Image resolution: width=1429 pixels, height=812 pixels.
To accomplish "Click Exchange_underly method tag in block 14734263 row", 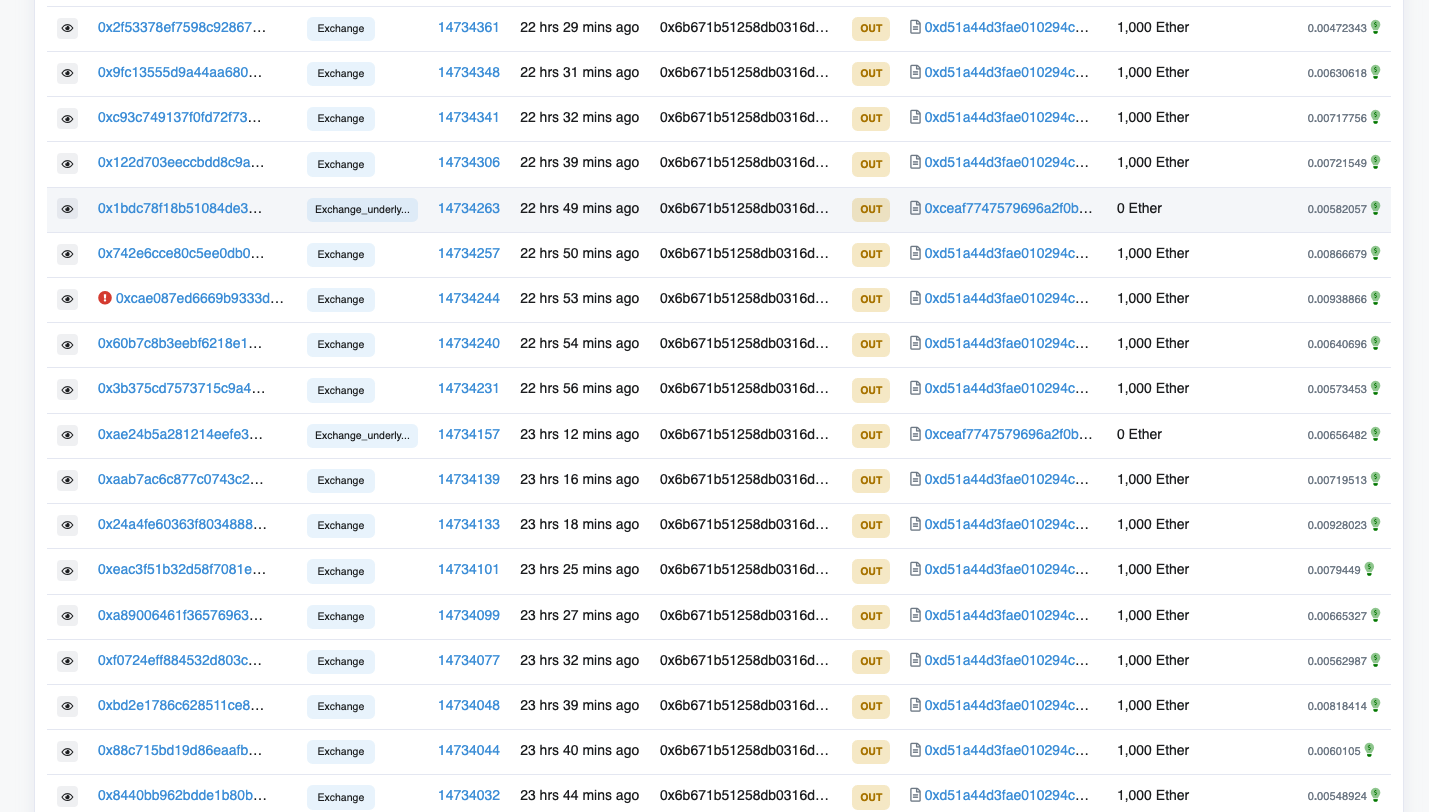I will [361, 209].
